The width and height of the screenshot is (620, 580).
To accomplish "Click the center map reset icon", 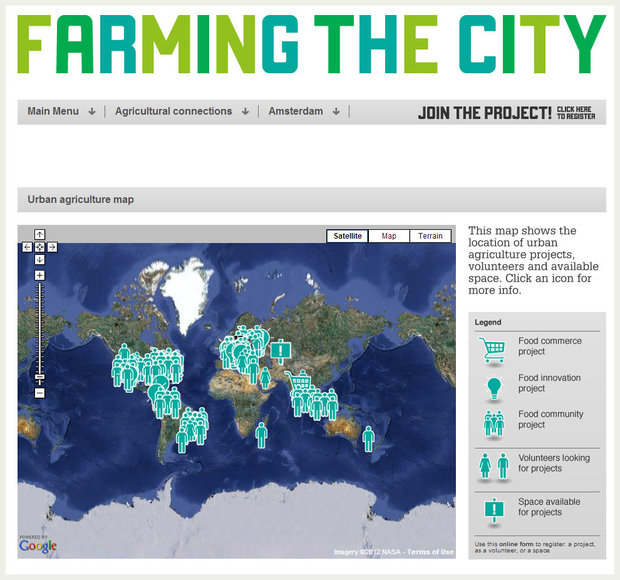I will point(40,247).
